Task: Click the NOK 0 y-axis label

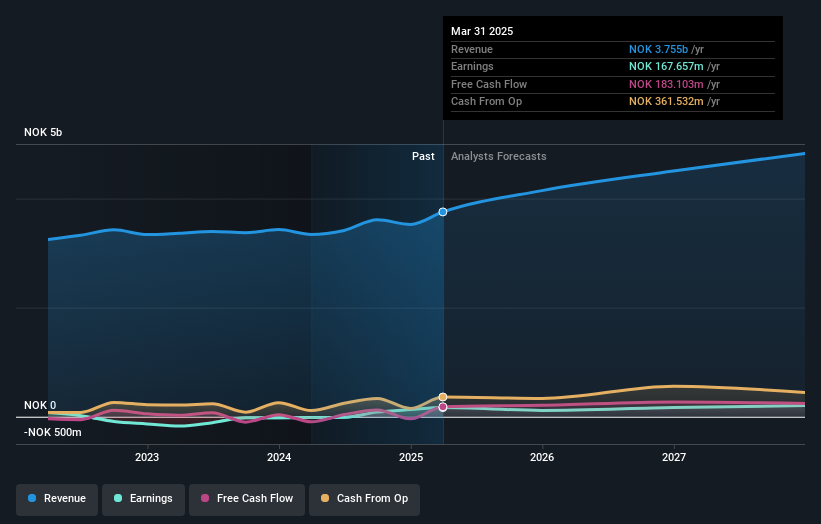Action: [40, 405]
